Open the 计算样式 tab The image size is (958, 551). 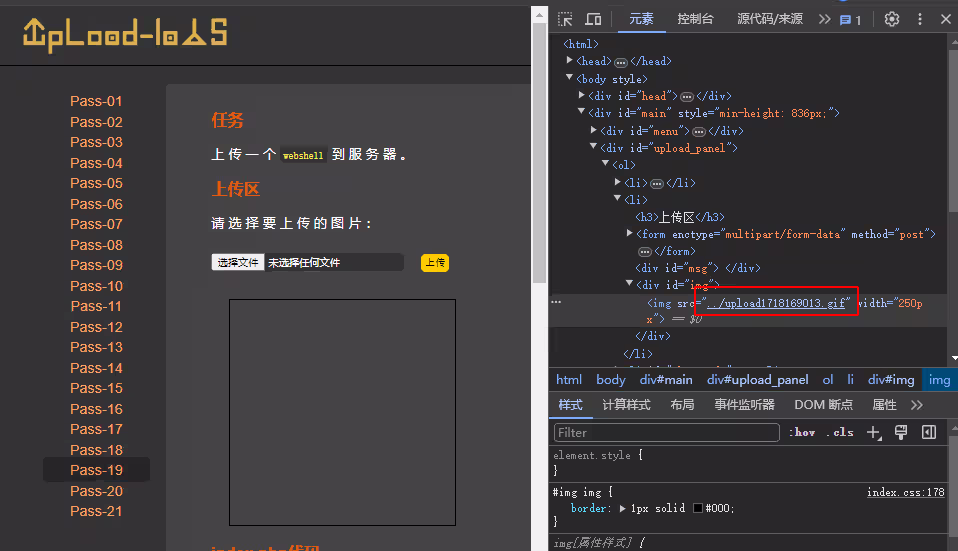626,404
